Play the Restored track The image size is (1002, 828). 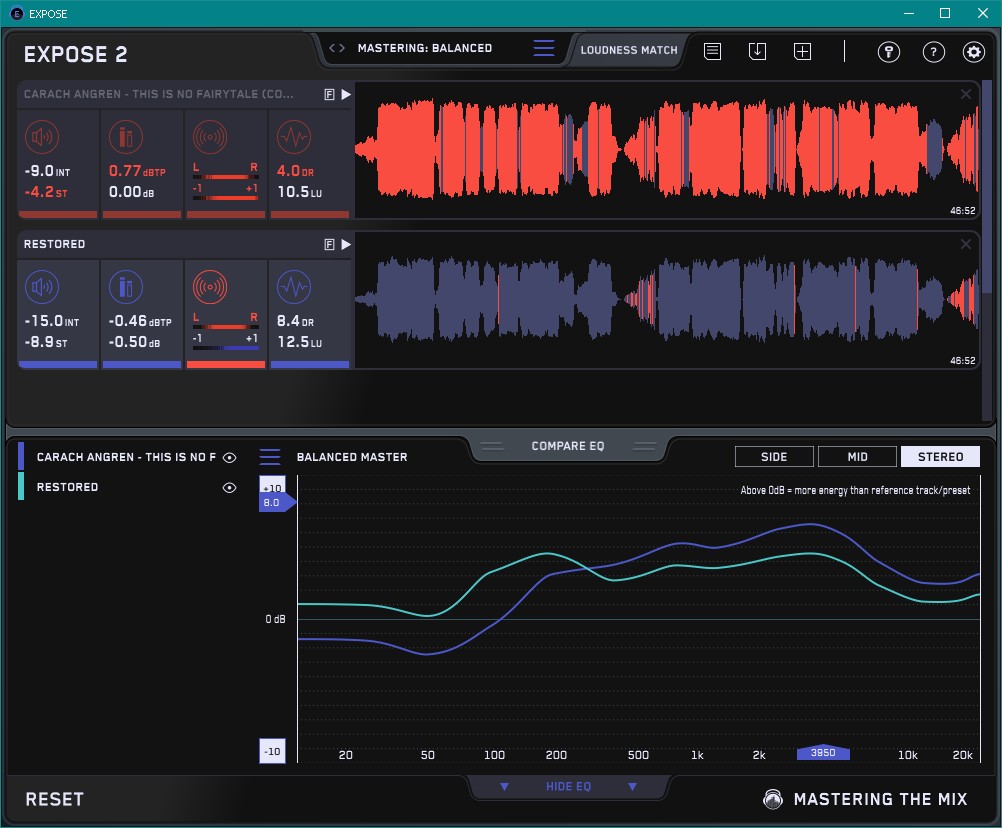tap(346, 244)
